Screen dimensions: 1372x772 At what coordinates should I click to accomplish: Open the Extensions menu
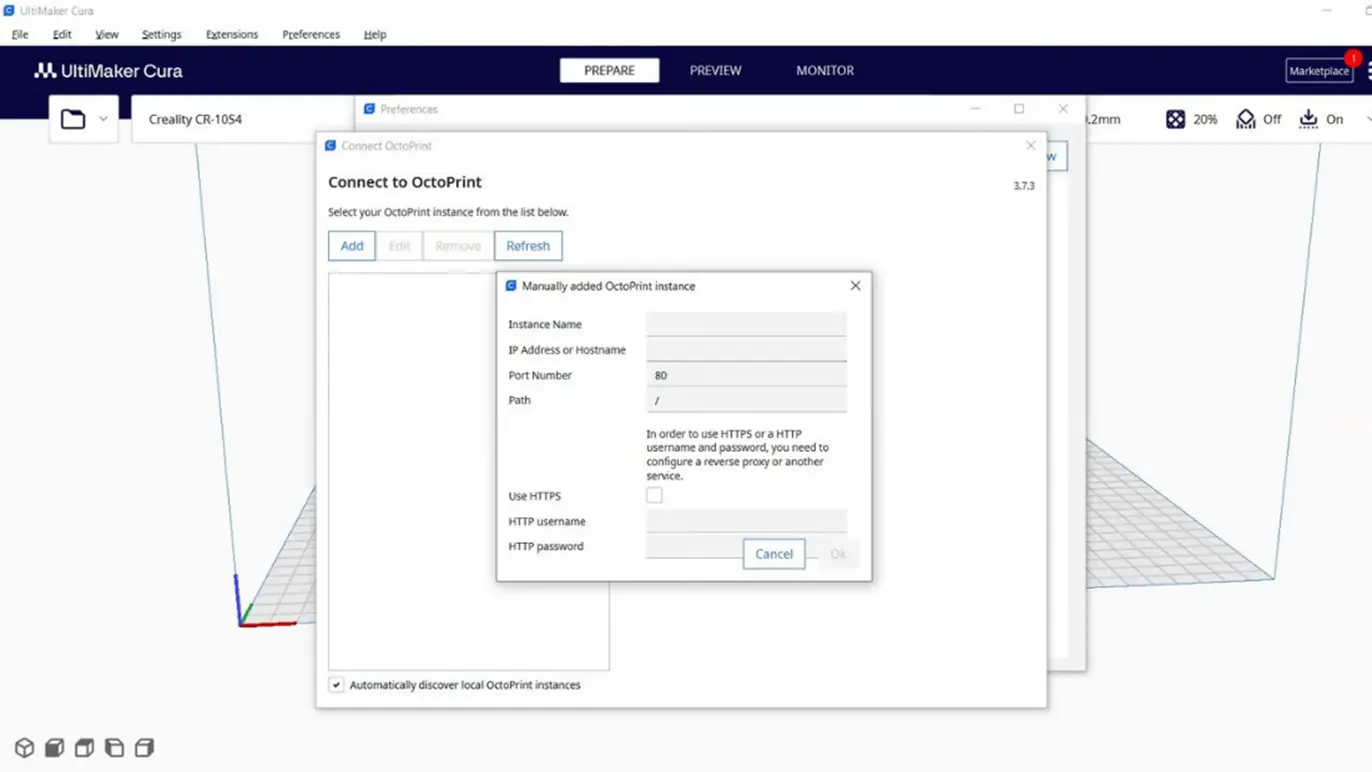(232, 34)
